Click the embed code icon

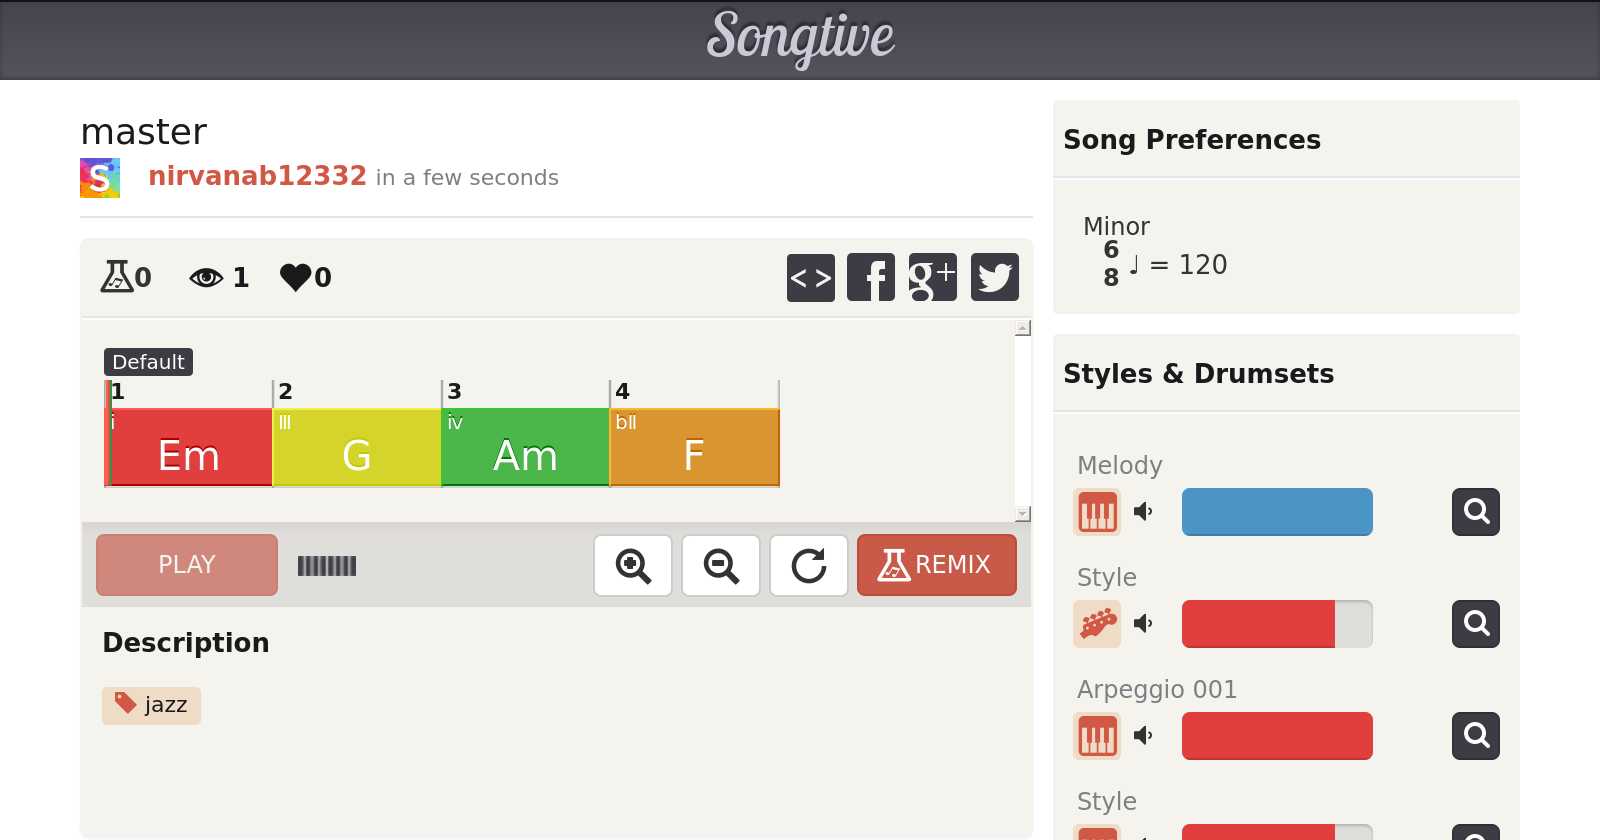[810, 277]
